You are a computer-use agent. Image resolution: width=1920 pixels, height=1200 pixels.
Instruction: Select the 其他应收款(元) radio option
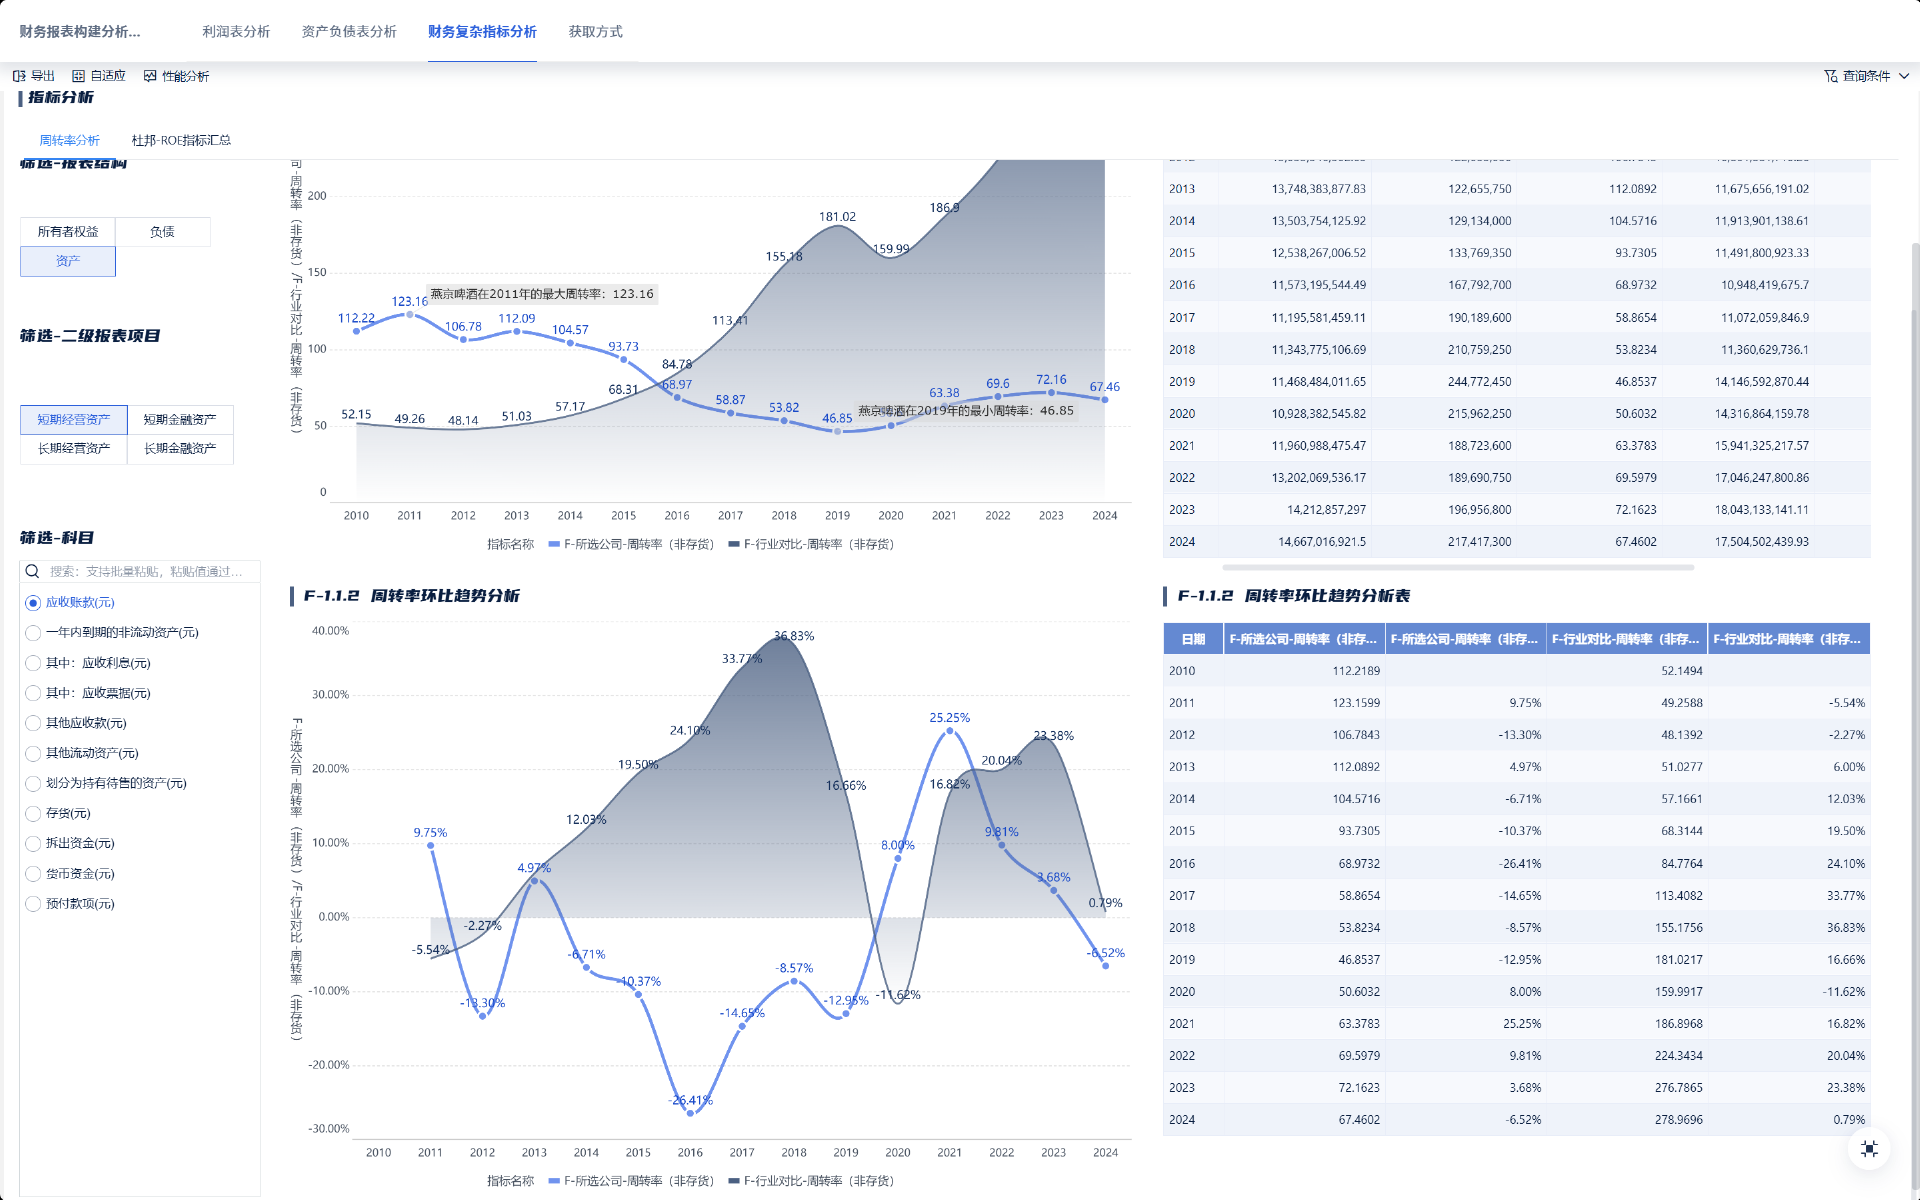coord(33,723)
